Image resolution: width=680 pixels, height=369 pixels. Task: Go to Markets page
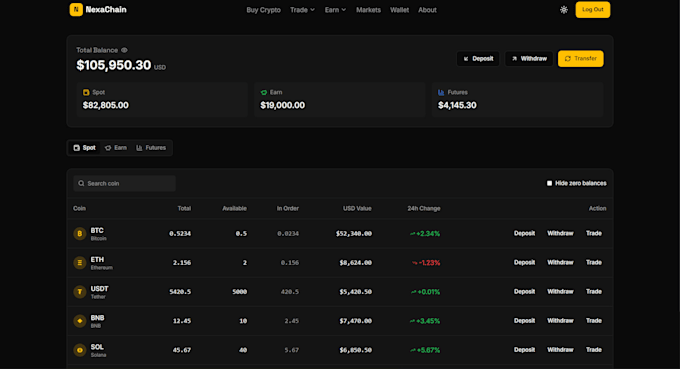coord(368,10)
